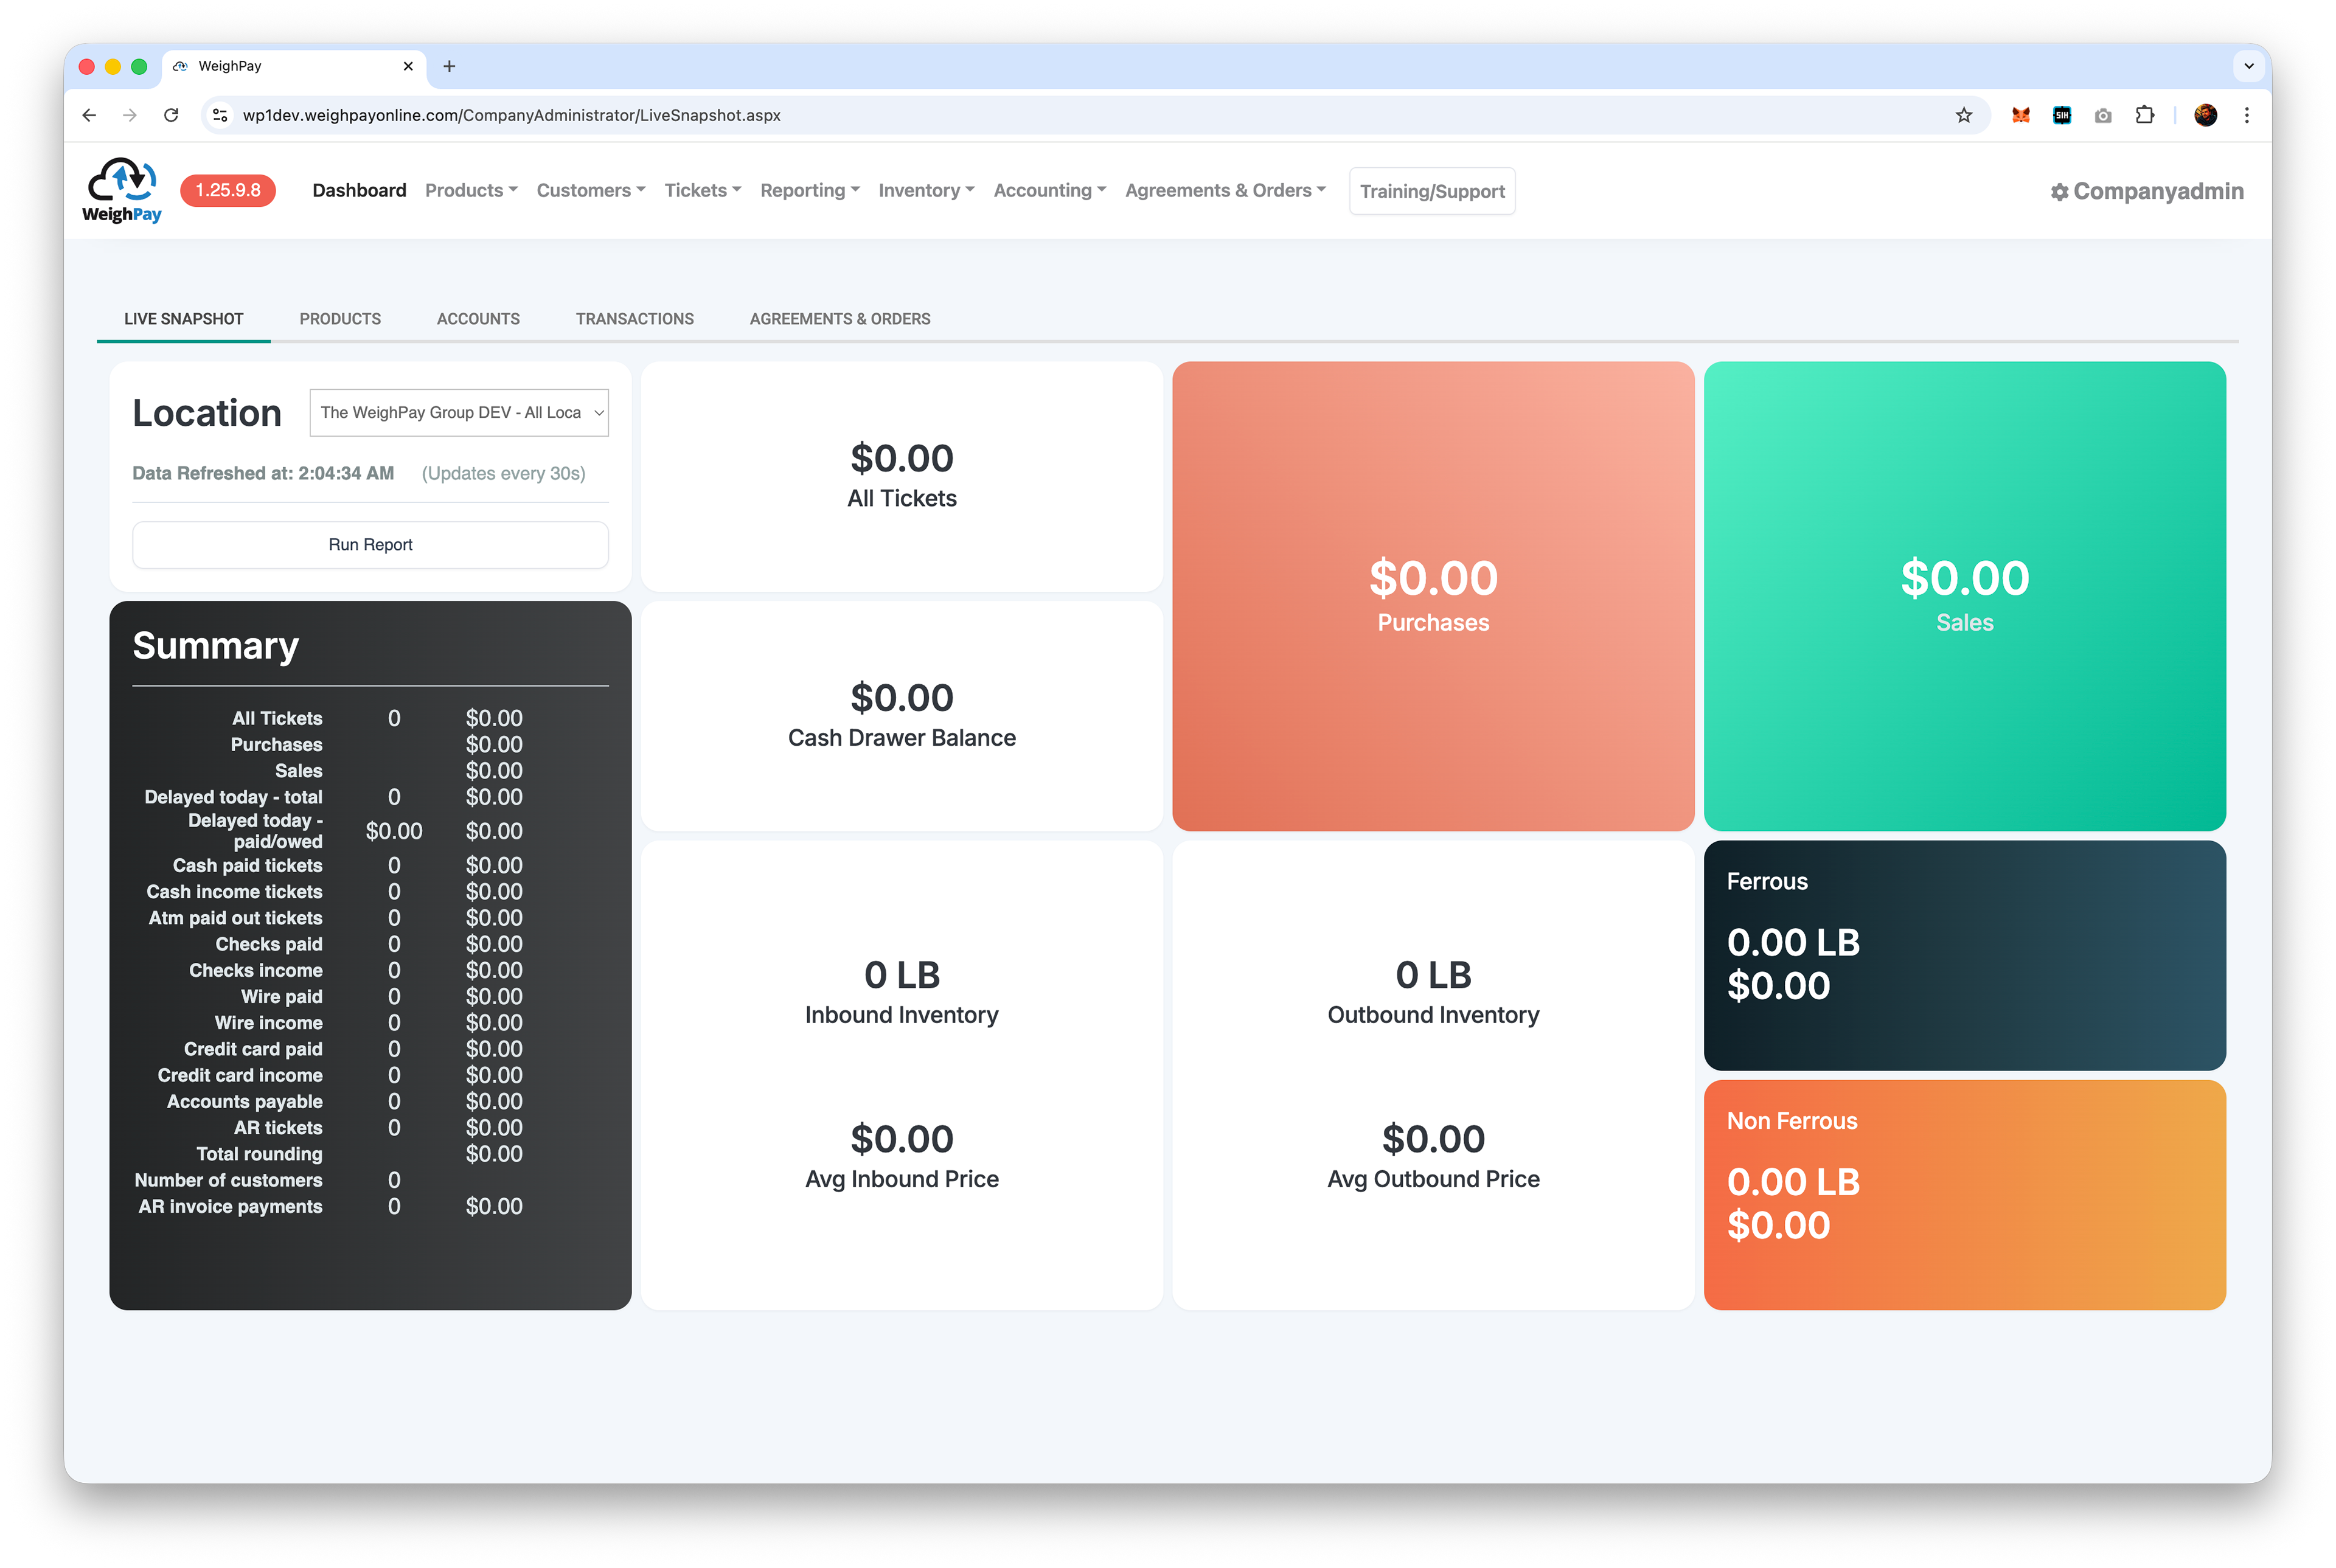The image size is (2336, 1568).
Task: Switch to the Transactions tab
Action: click(x=634, y=319)
